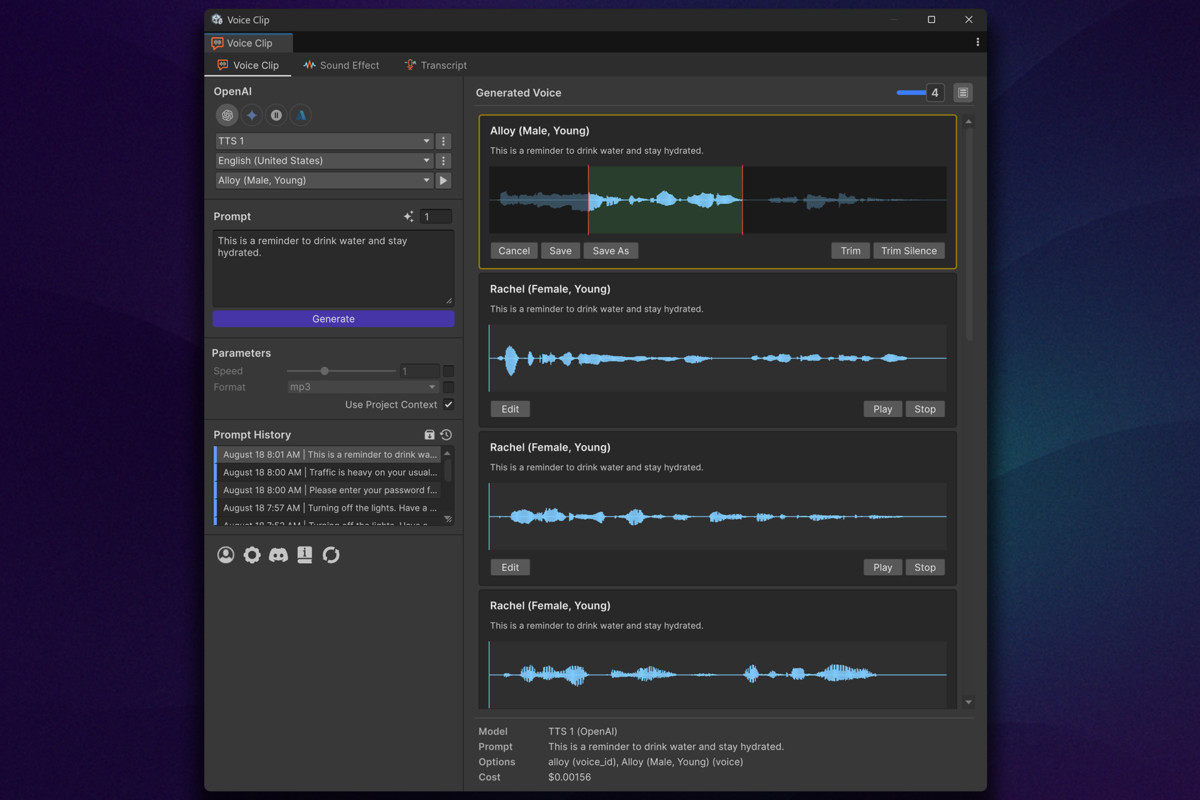Click the archive icon in Prompt History
Viewport: 1200px width, 800px height.
click(x=429, y=435)
